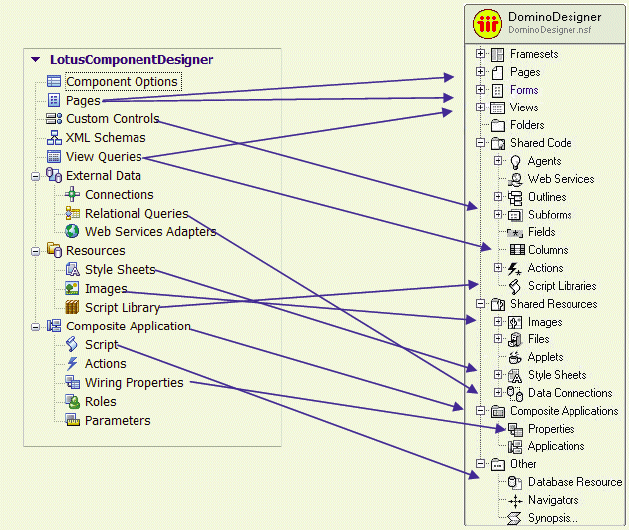Click the Connections plug icon

tap(72, 194)
